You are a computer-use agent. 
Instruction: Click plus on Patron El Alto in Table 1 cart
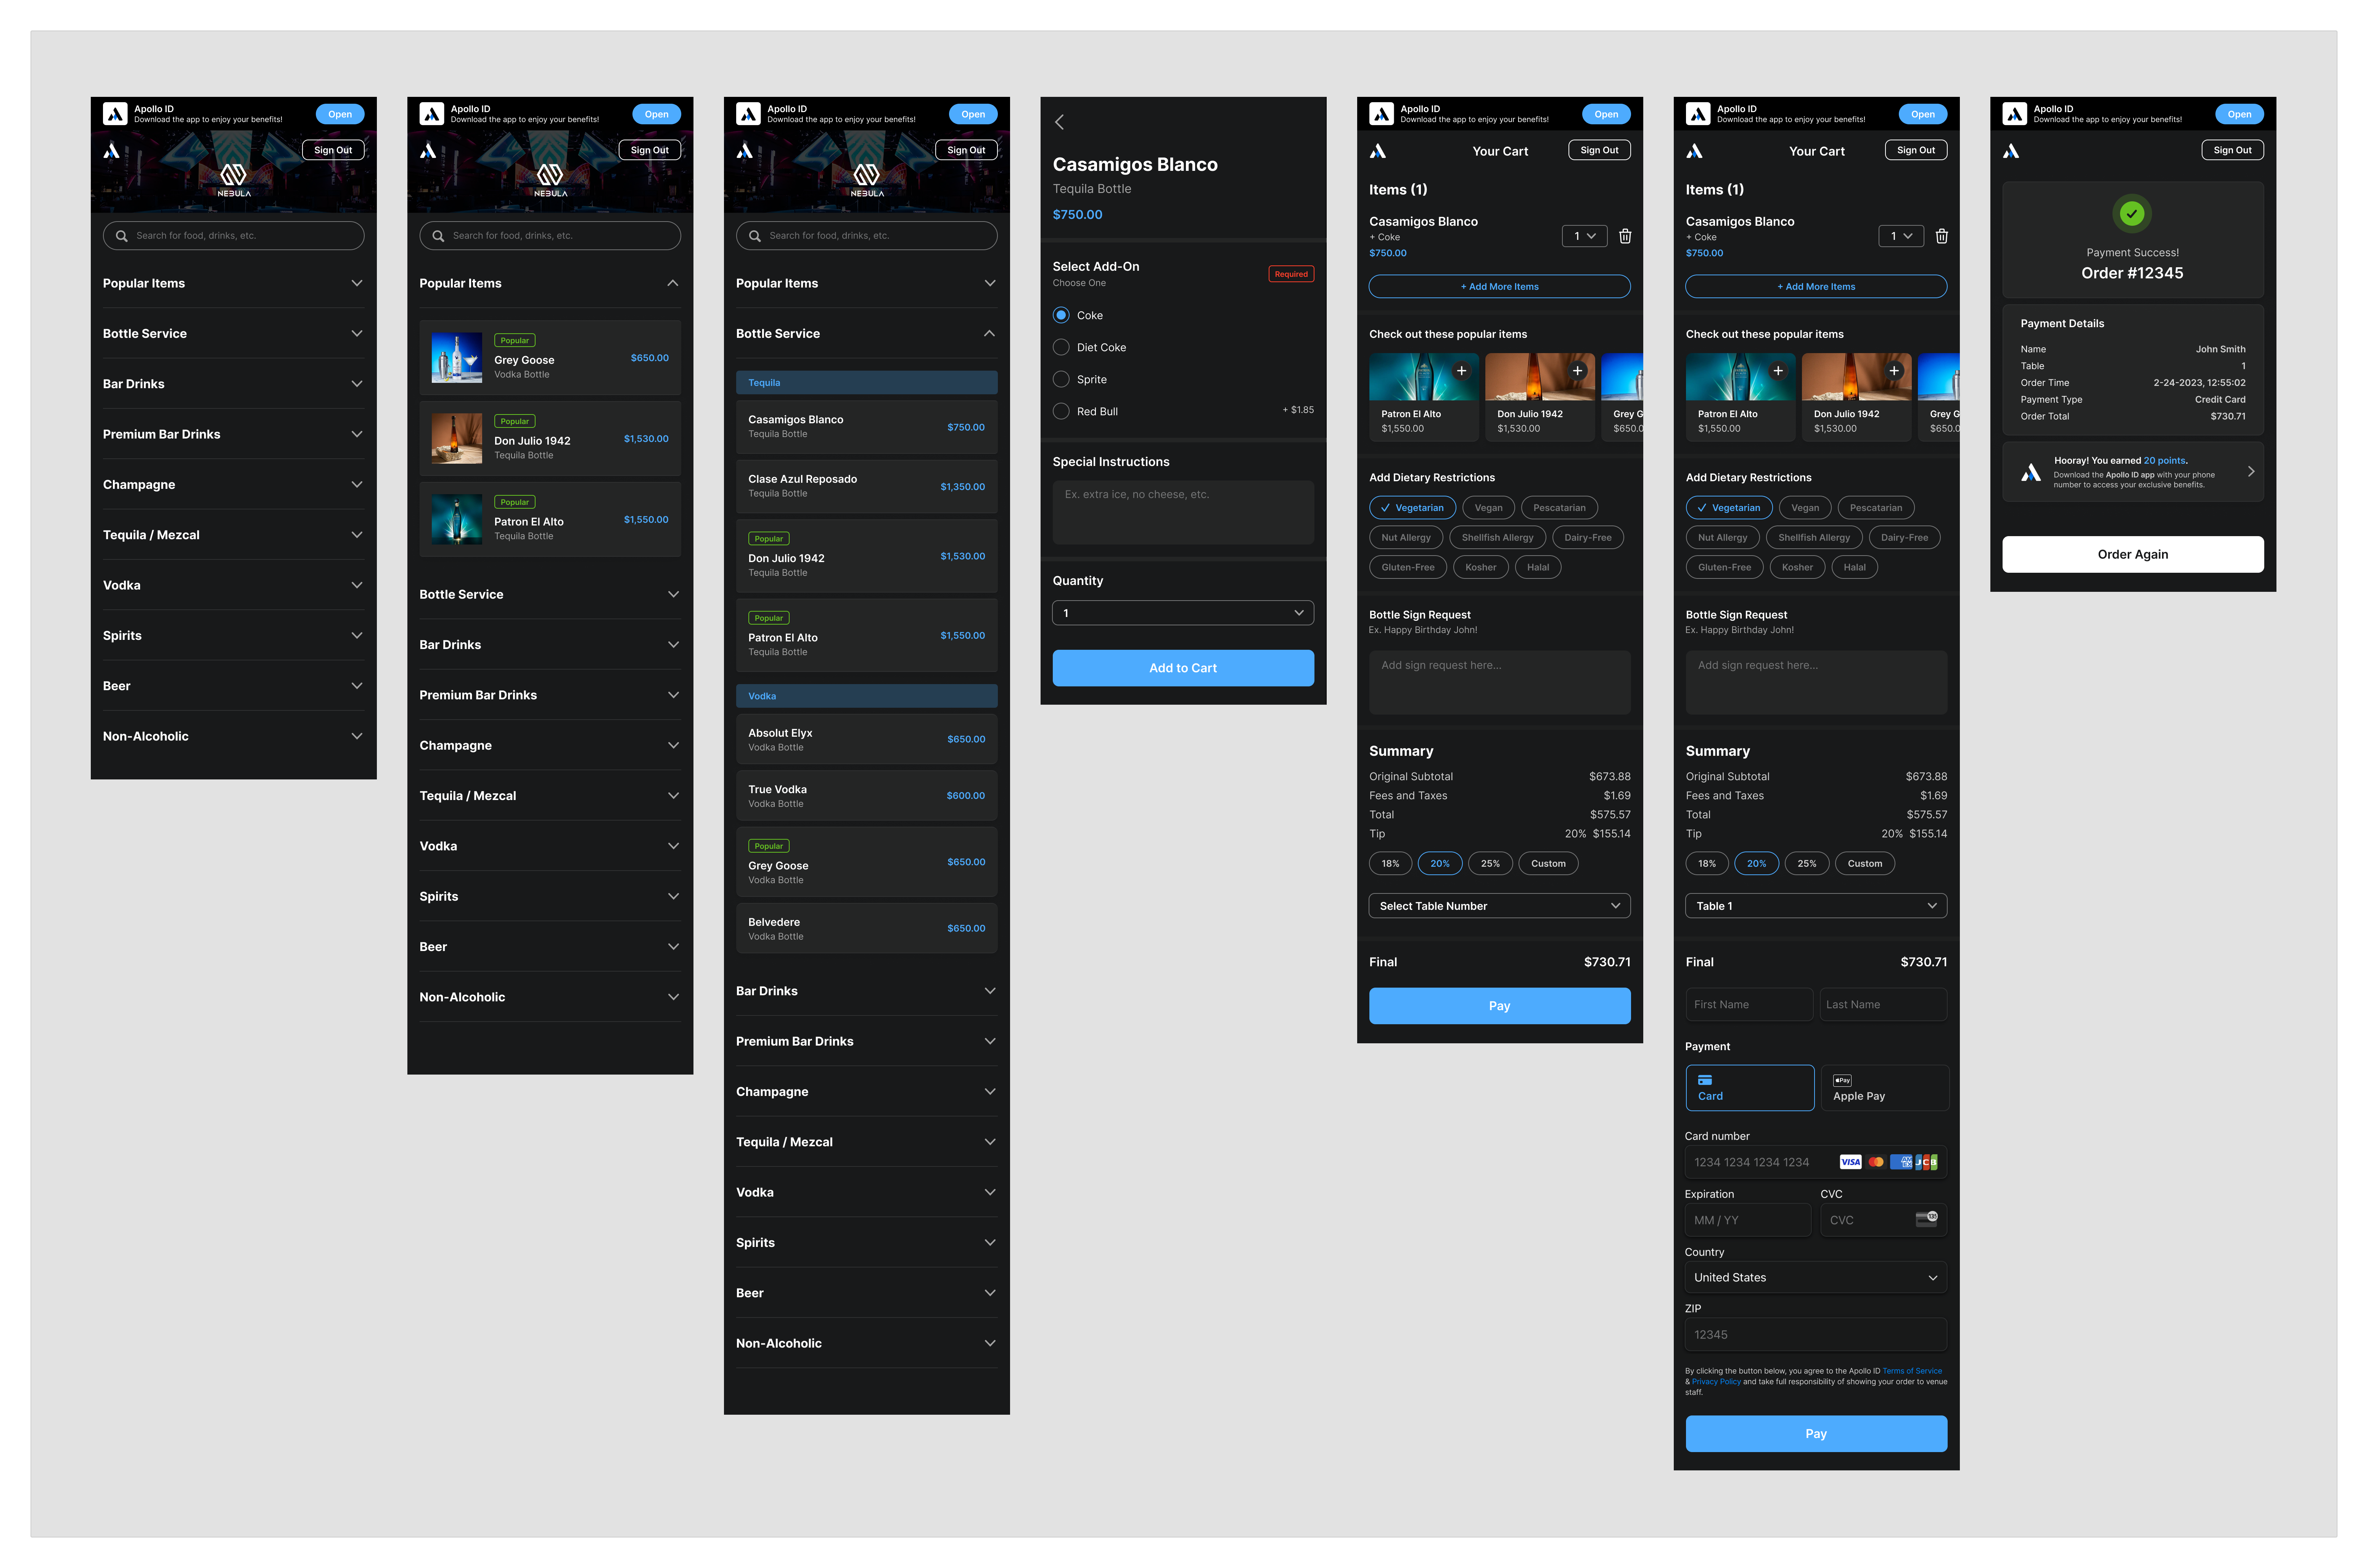(x=1777, y=371)
